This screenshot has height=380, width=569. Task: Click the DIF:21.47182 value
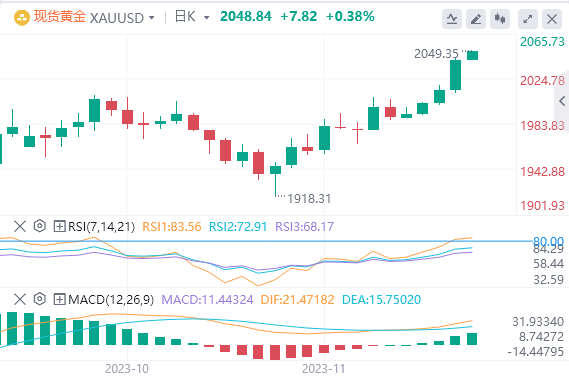tap(298, 300)
